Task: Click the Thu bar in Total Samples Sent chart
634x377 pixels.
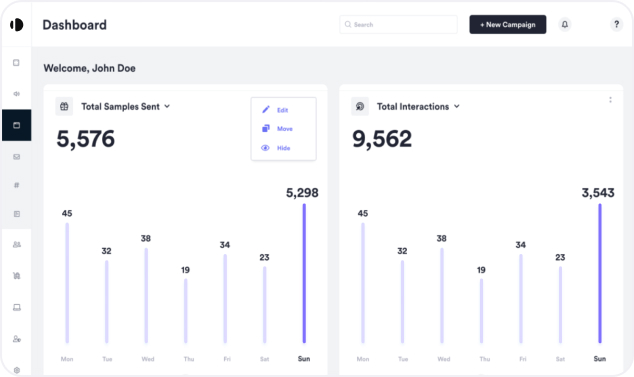Action: coord(186,311)
